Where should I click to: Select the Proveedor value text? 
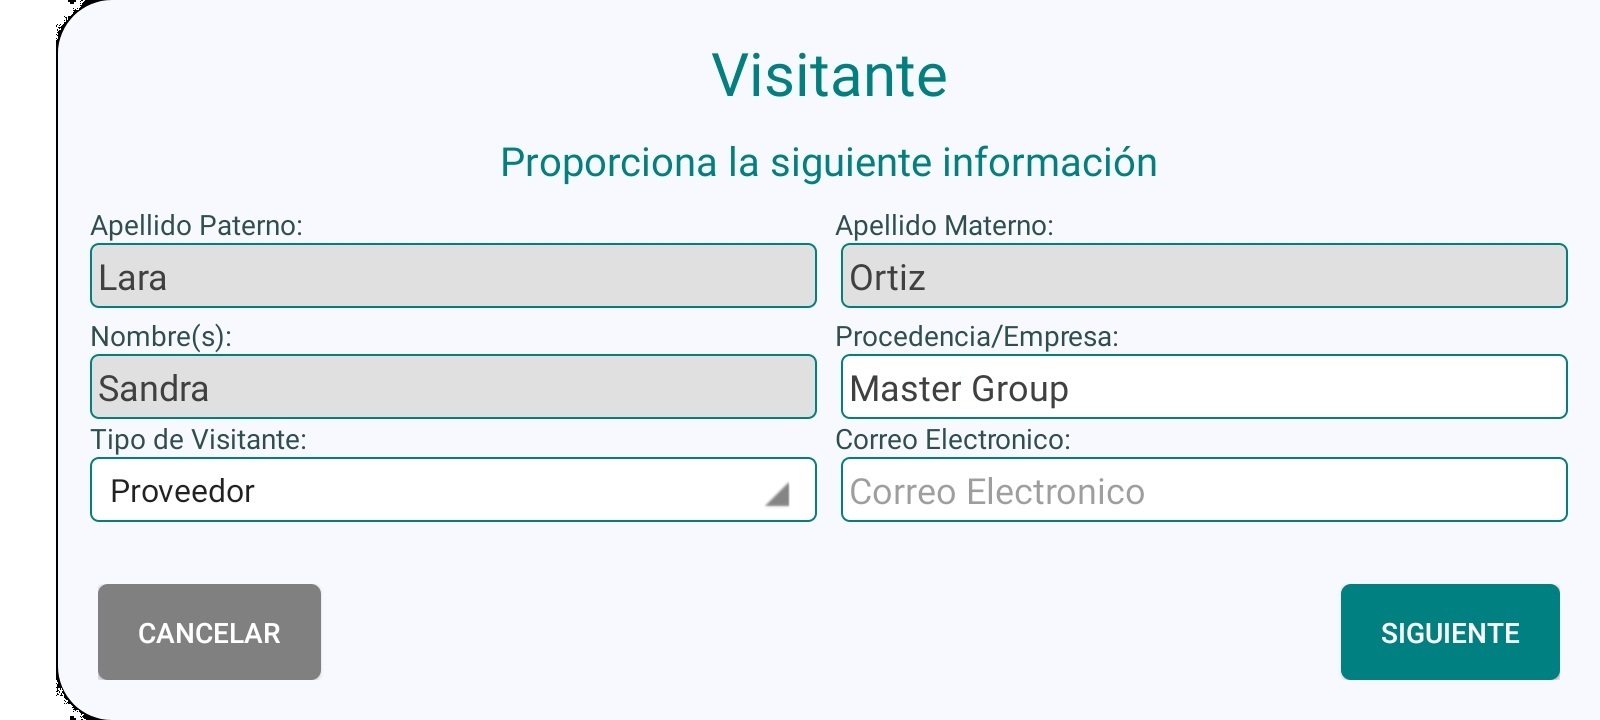(182, 491)
